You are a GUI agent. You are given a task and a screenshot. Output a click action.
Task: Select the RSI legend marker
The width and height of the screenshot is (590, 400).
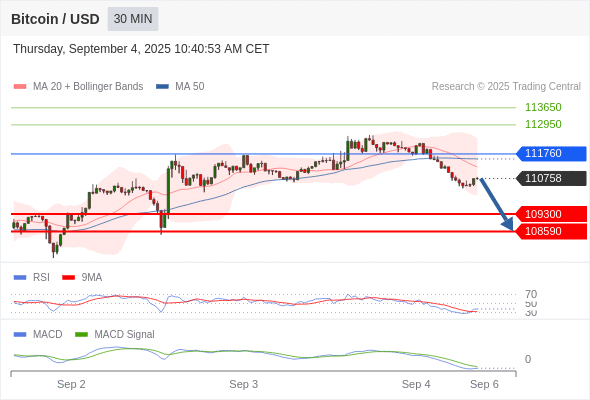(20, 278)
